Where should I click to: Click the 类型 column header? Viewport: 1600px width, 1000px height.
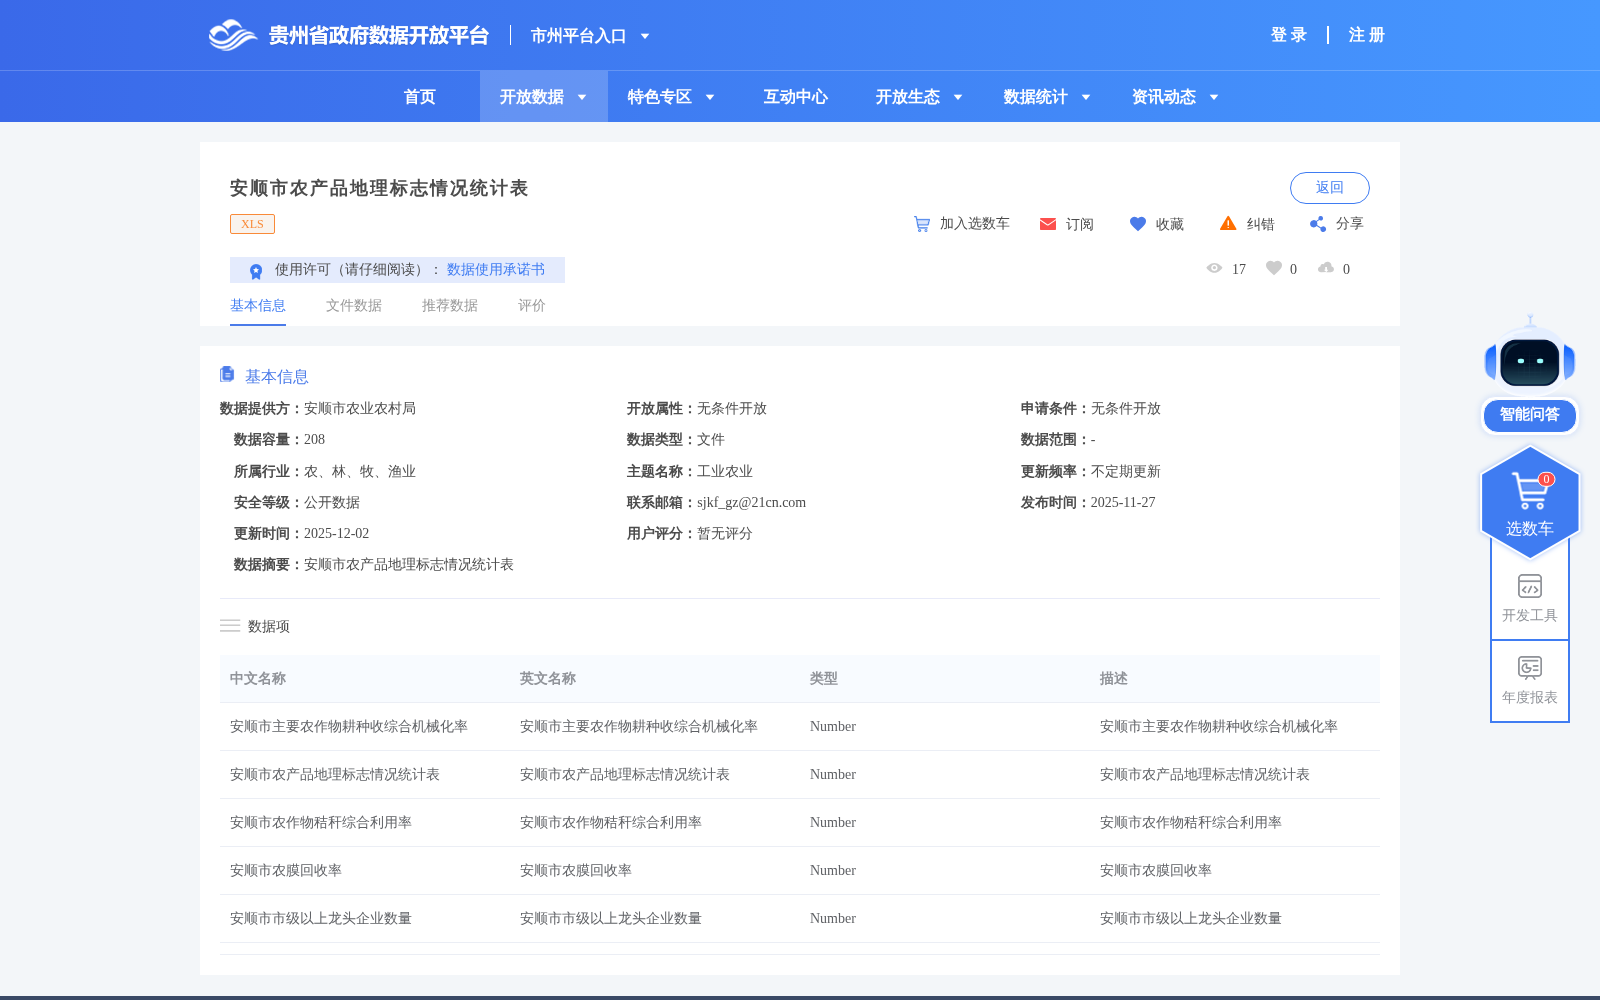pos(824,679)
